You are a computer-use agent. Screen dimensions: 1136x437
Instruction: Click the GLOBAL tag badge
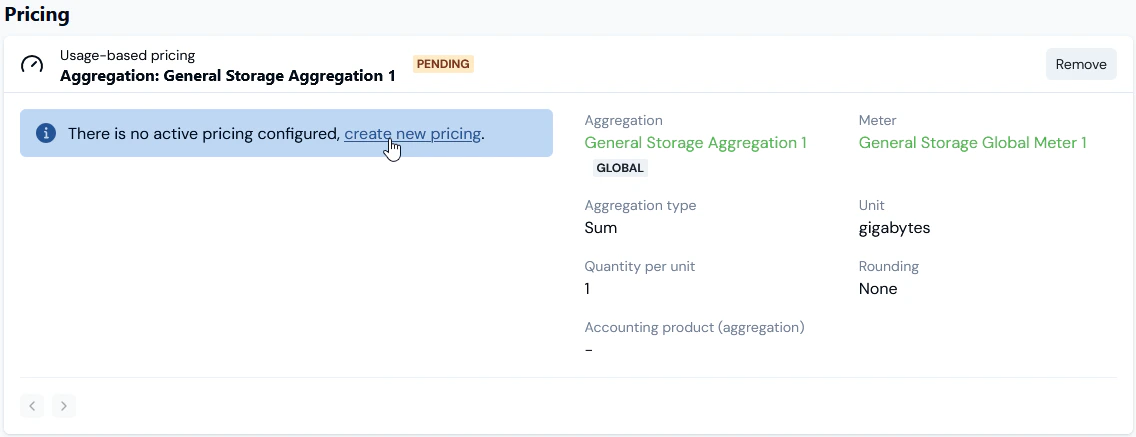tap(620, 168)
